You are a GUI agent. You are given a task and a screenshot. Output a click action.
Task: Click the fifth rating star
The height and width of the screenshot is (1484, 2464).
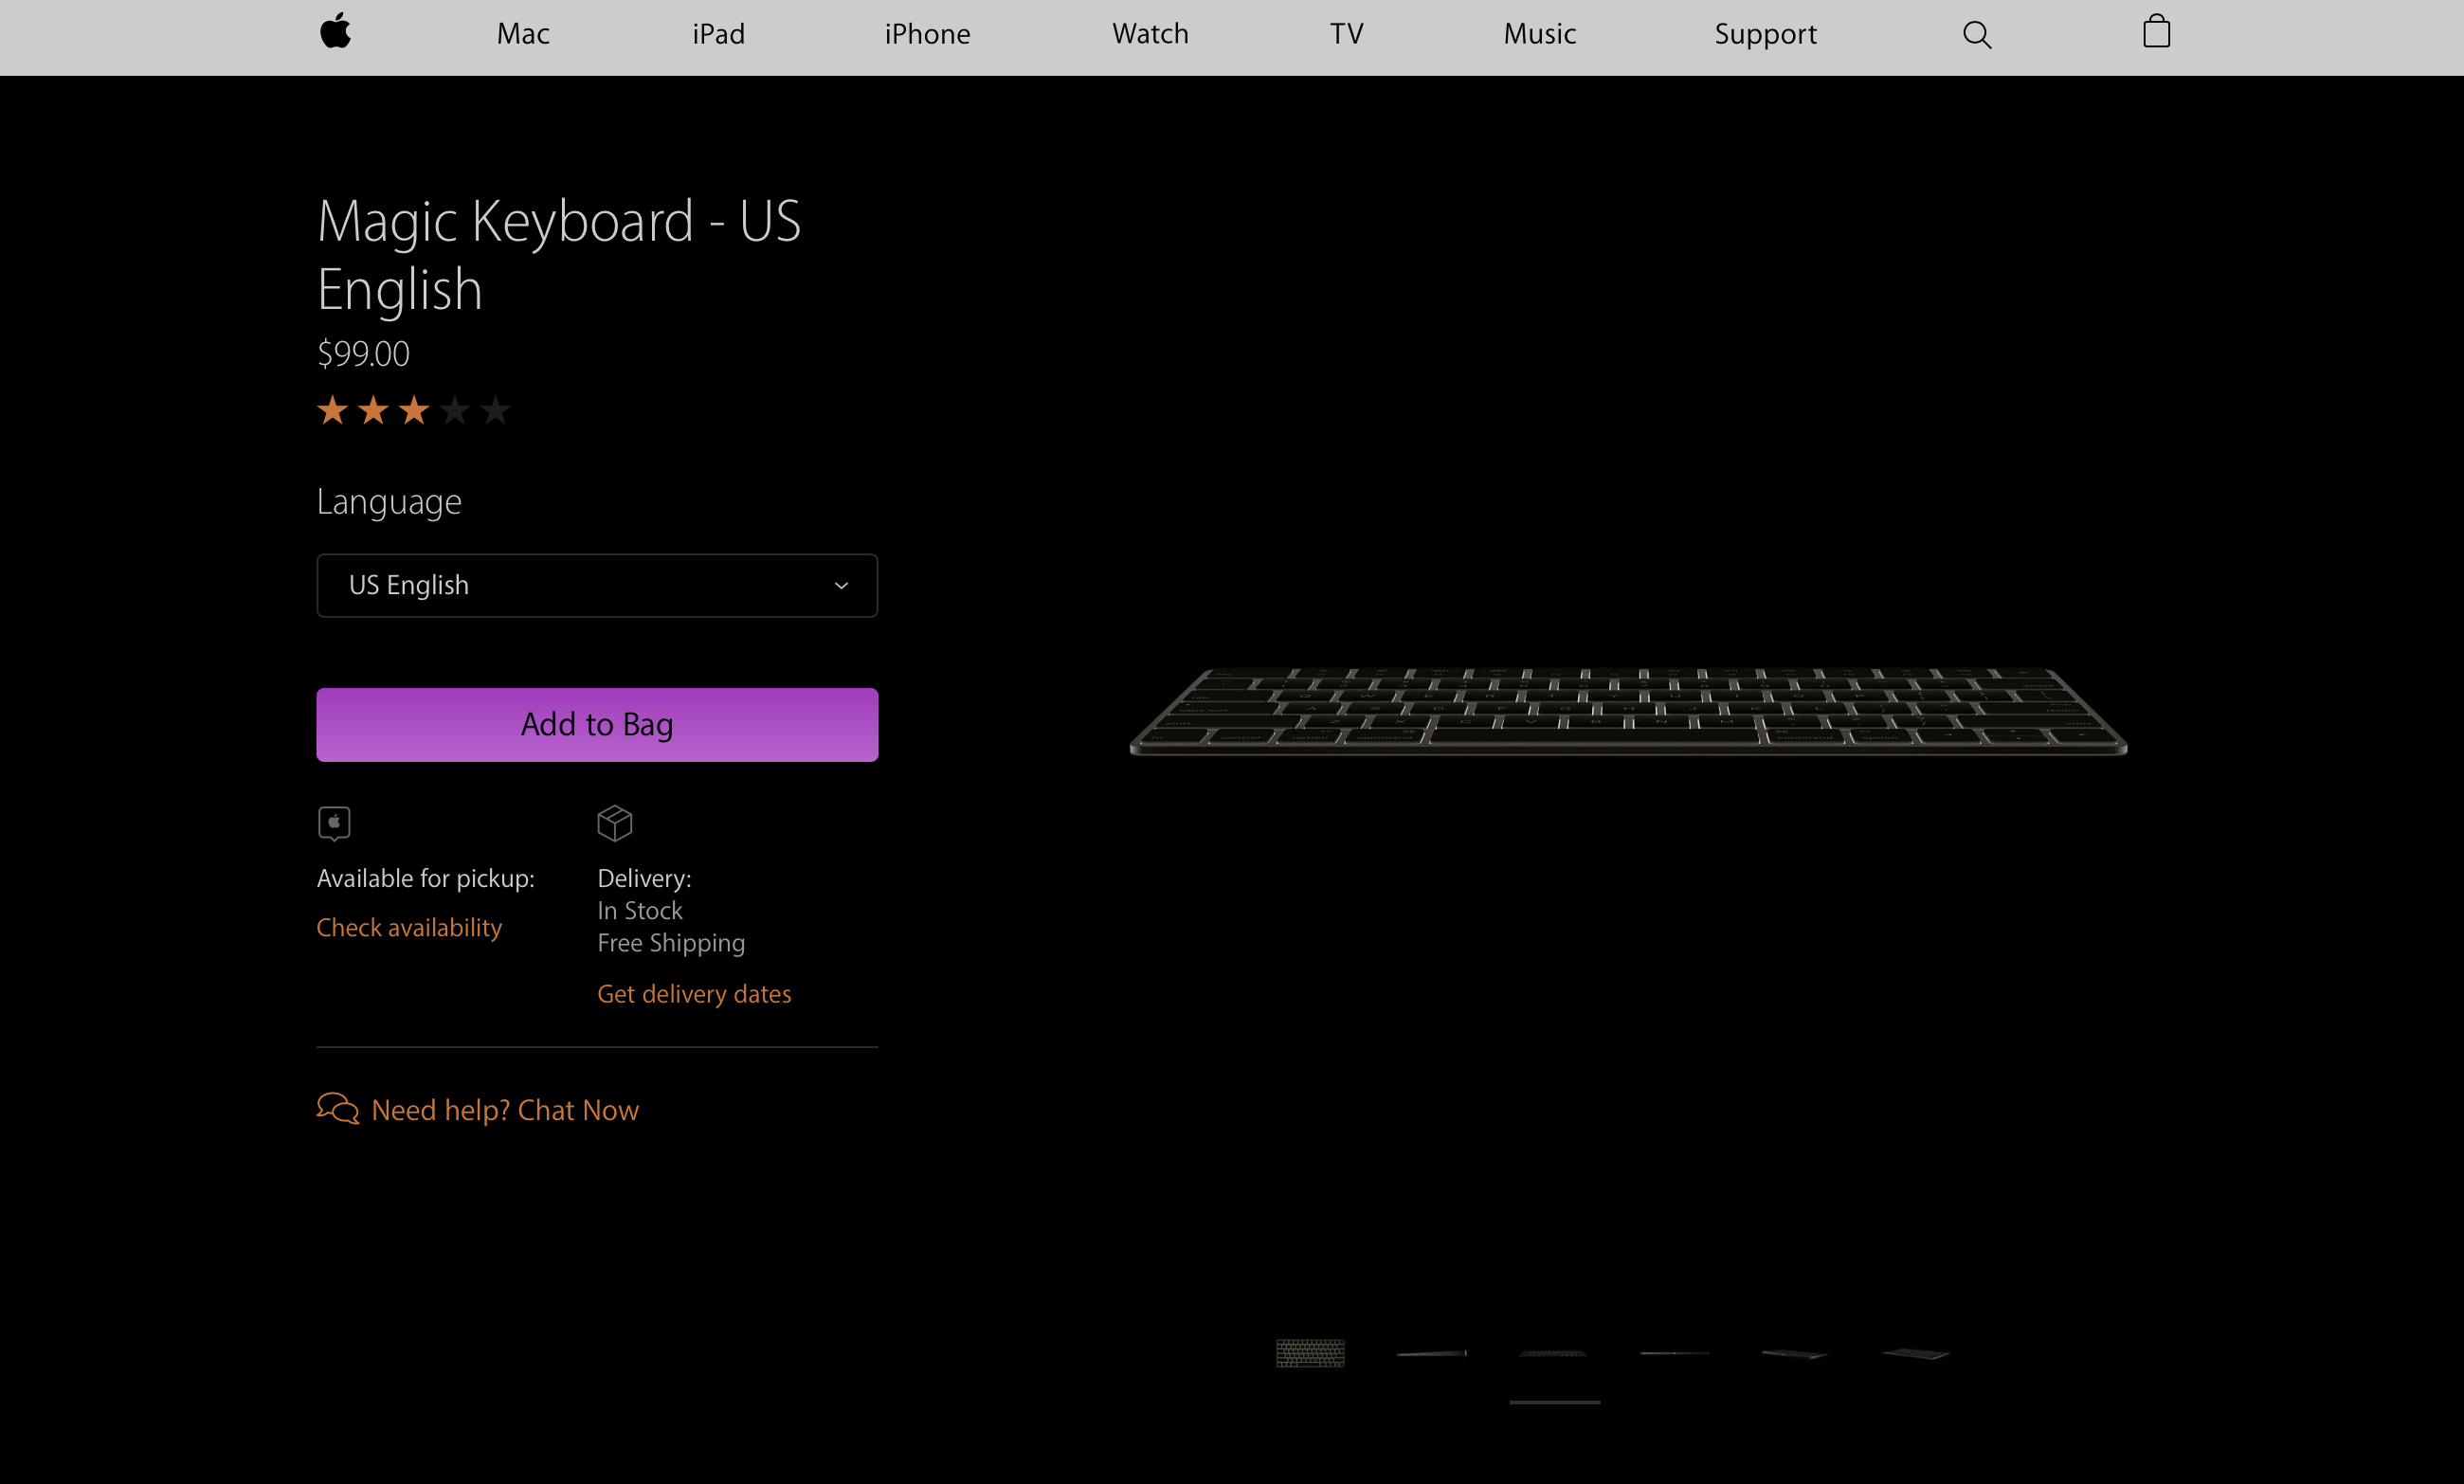495,410
